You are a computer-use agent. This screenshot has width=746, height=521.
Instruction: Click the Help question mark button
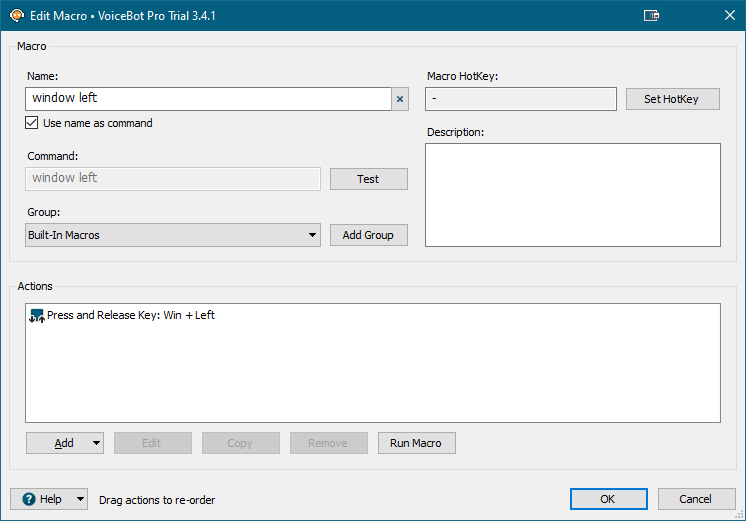(x=40, y=499)
